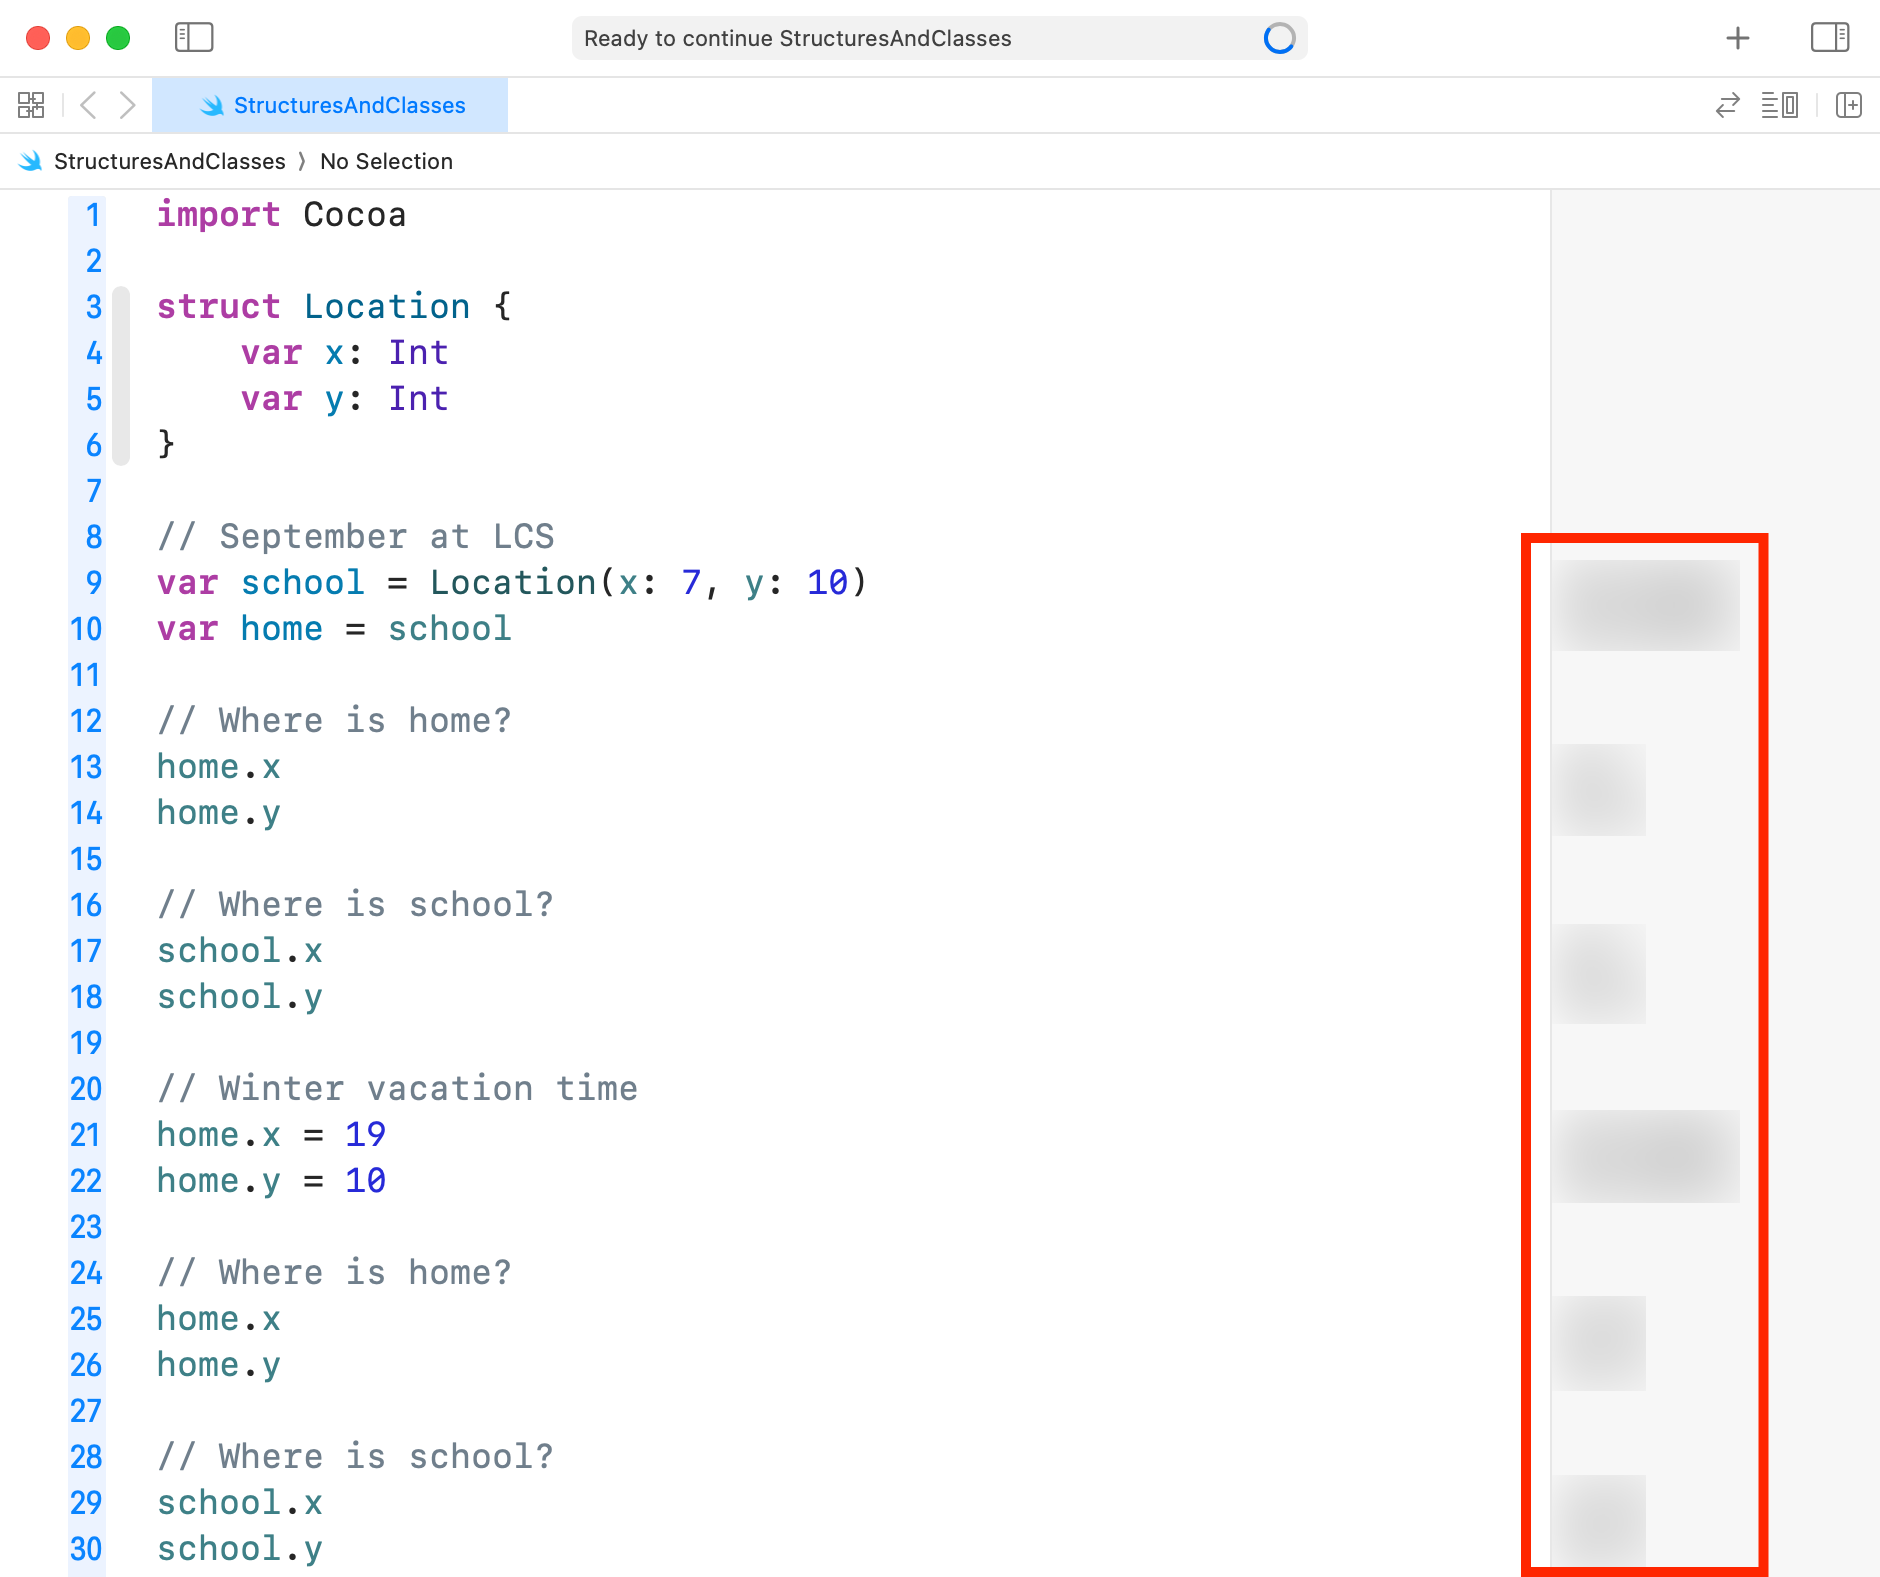Select the StructuresAndClasses tab
Image resolution: width=1880 pixels, height=1577 pixels.
(x=348, y=105)
